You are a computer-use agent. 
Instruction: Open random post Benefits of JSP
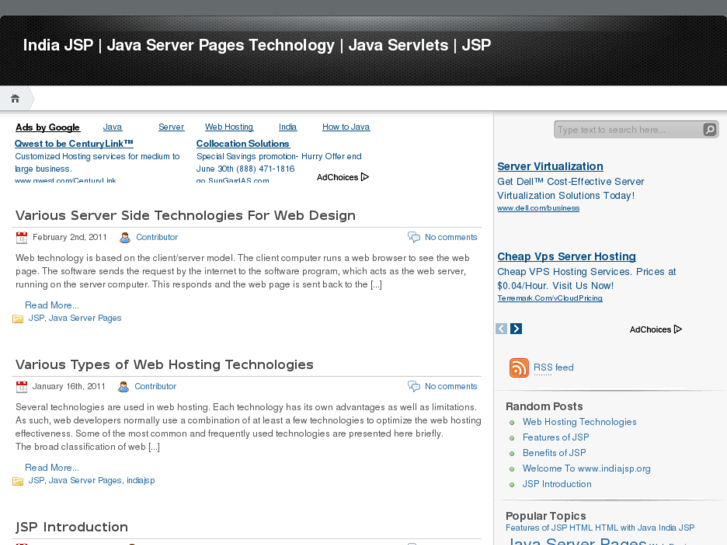pos(554,453)
